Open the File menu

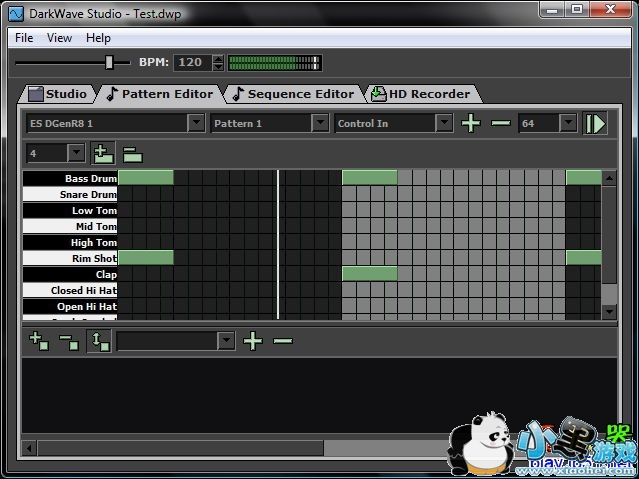click(24, 38)
